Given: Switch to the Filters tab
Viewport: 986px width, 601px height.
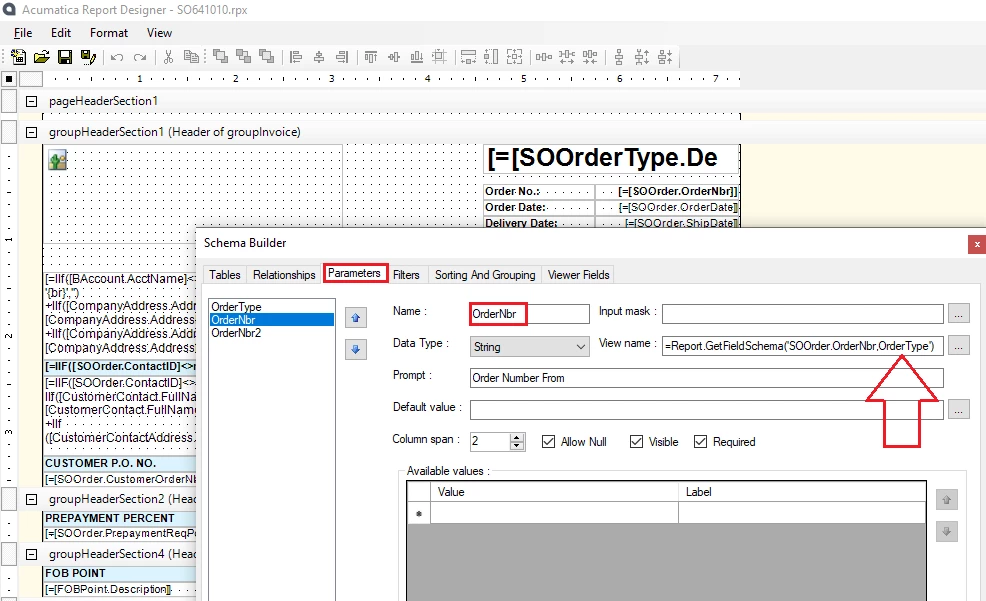Looking at the screenshot, I should pos(406,275).
